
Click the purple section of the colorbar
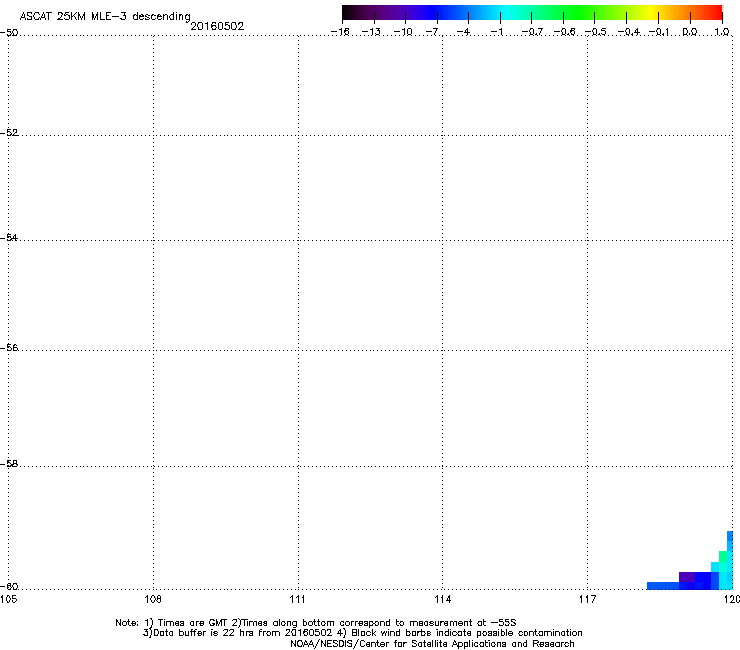(394, 13)
